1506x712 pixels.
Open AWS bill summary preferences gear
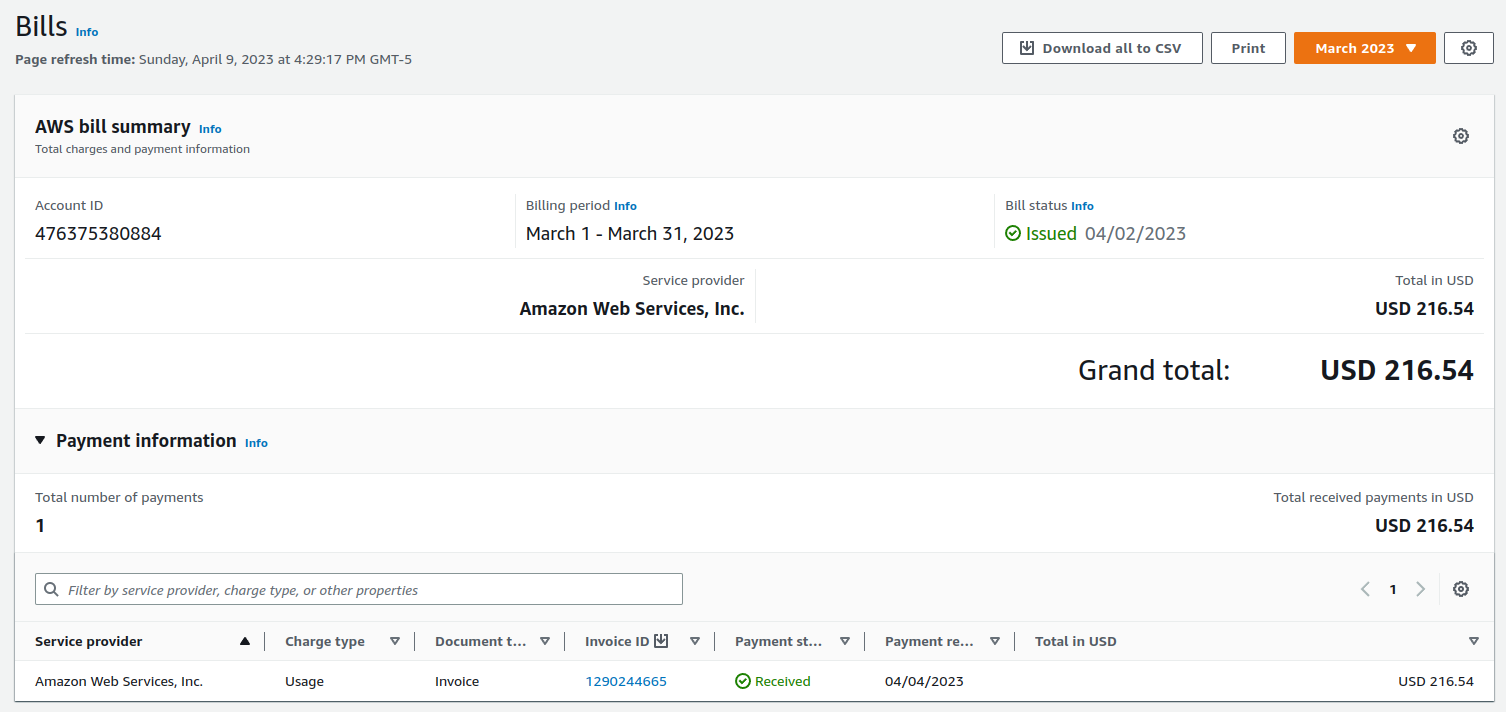(x=1461, y=136)
